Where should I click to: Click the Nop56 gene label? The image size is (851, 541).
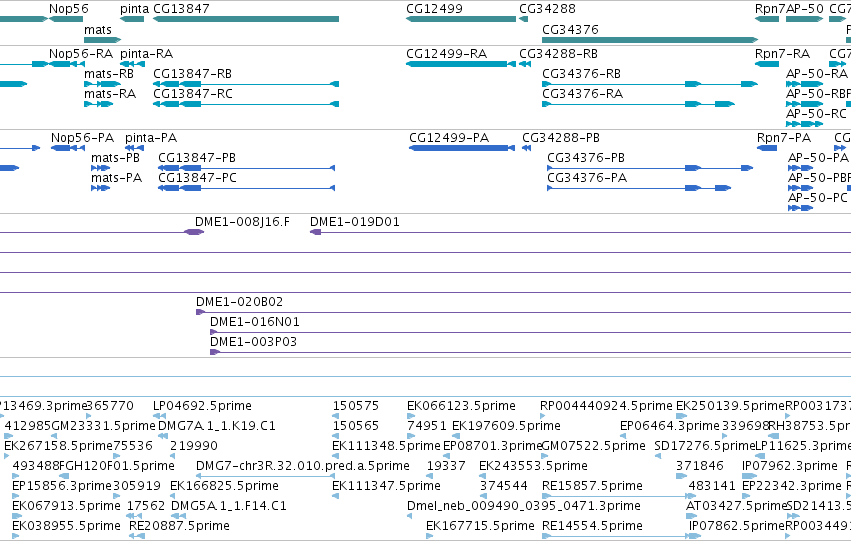click(x=68, y=9)
